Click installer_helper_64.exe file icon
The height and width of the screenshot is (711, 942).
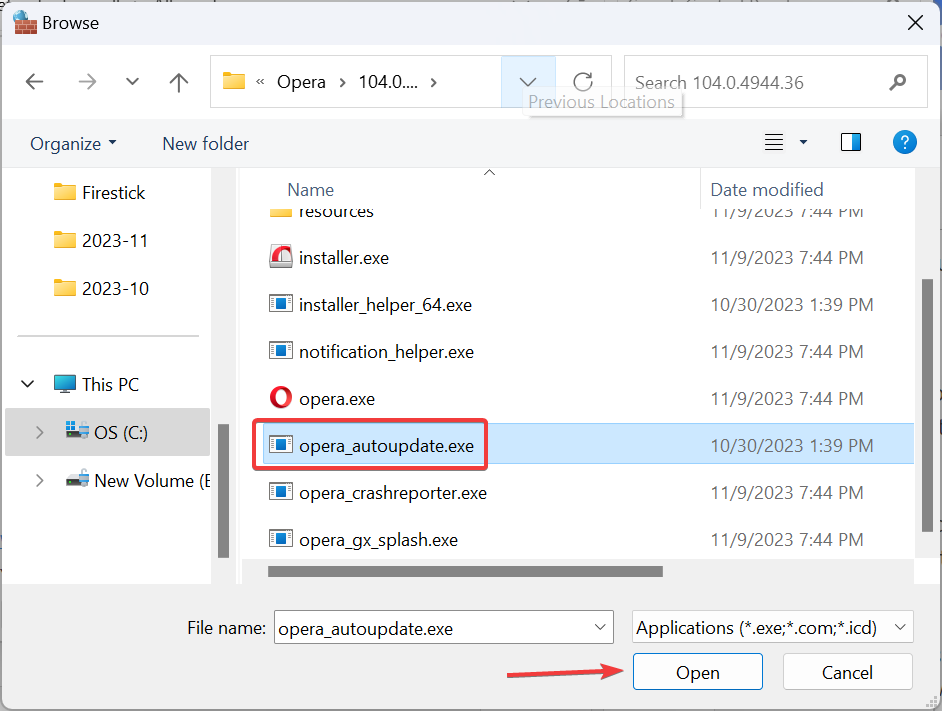pyautogui.click(x=281, y=304)
